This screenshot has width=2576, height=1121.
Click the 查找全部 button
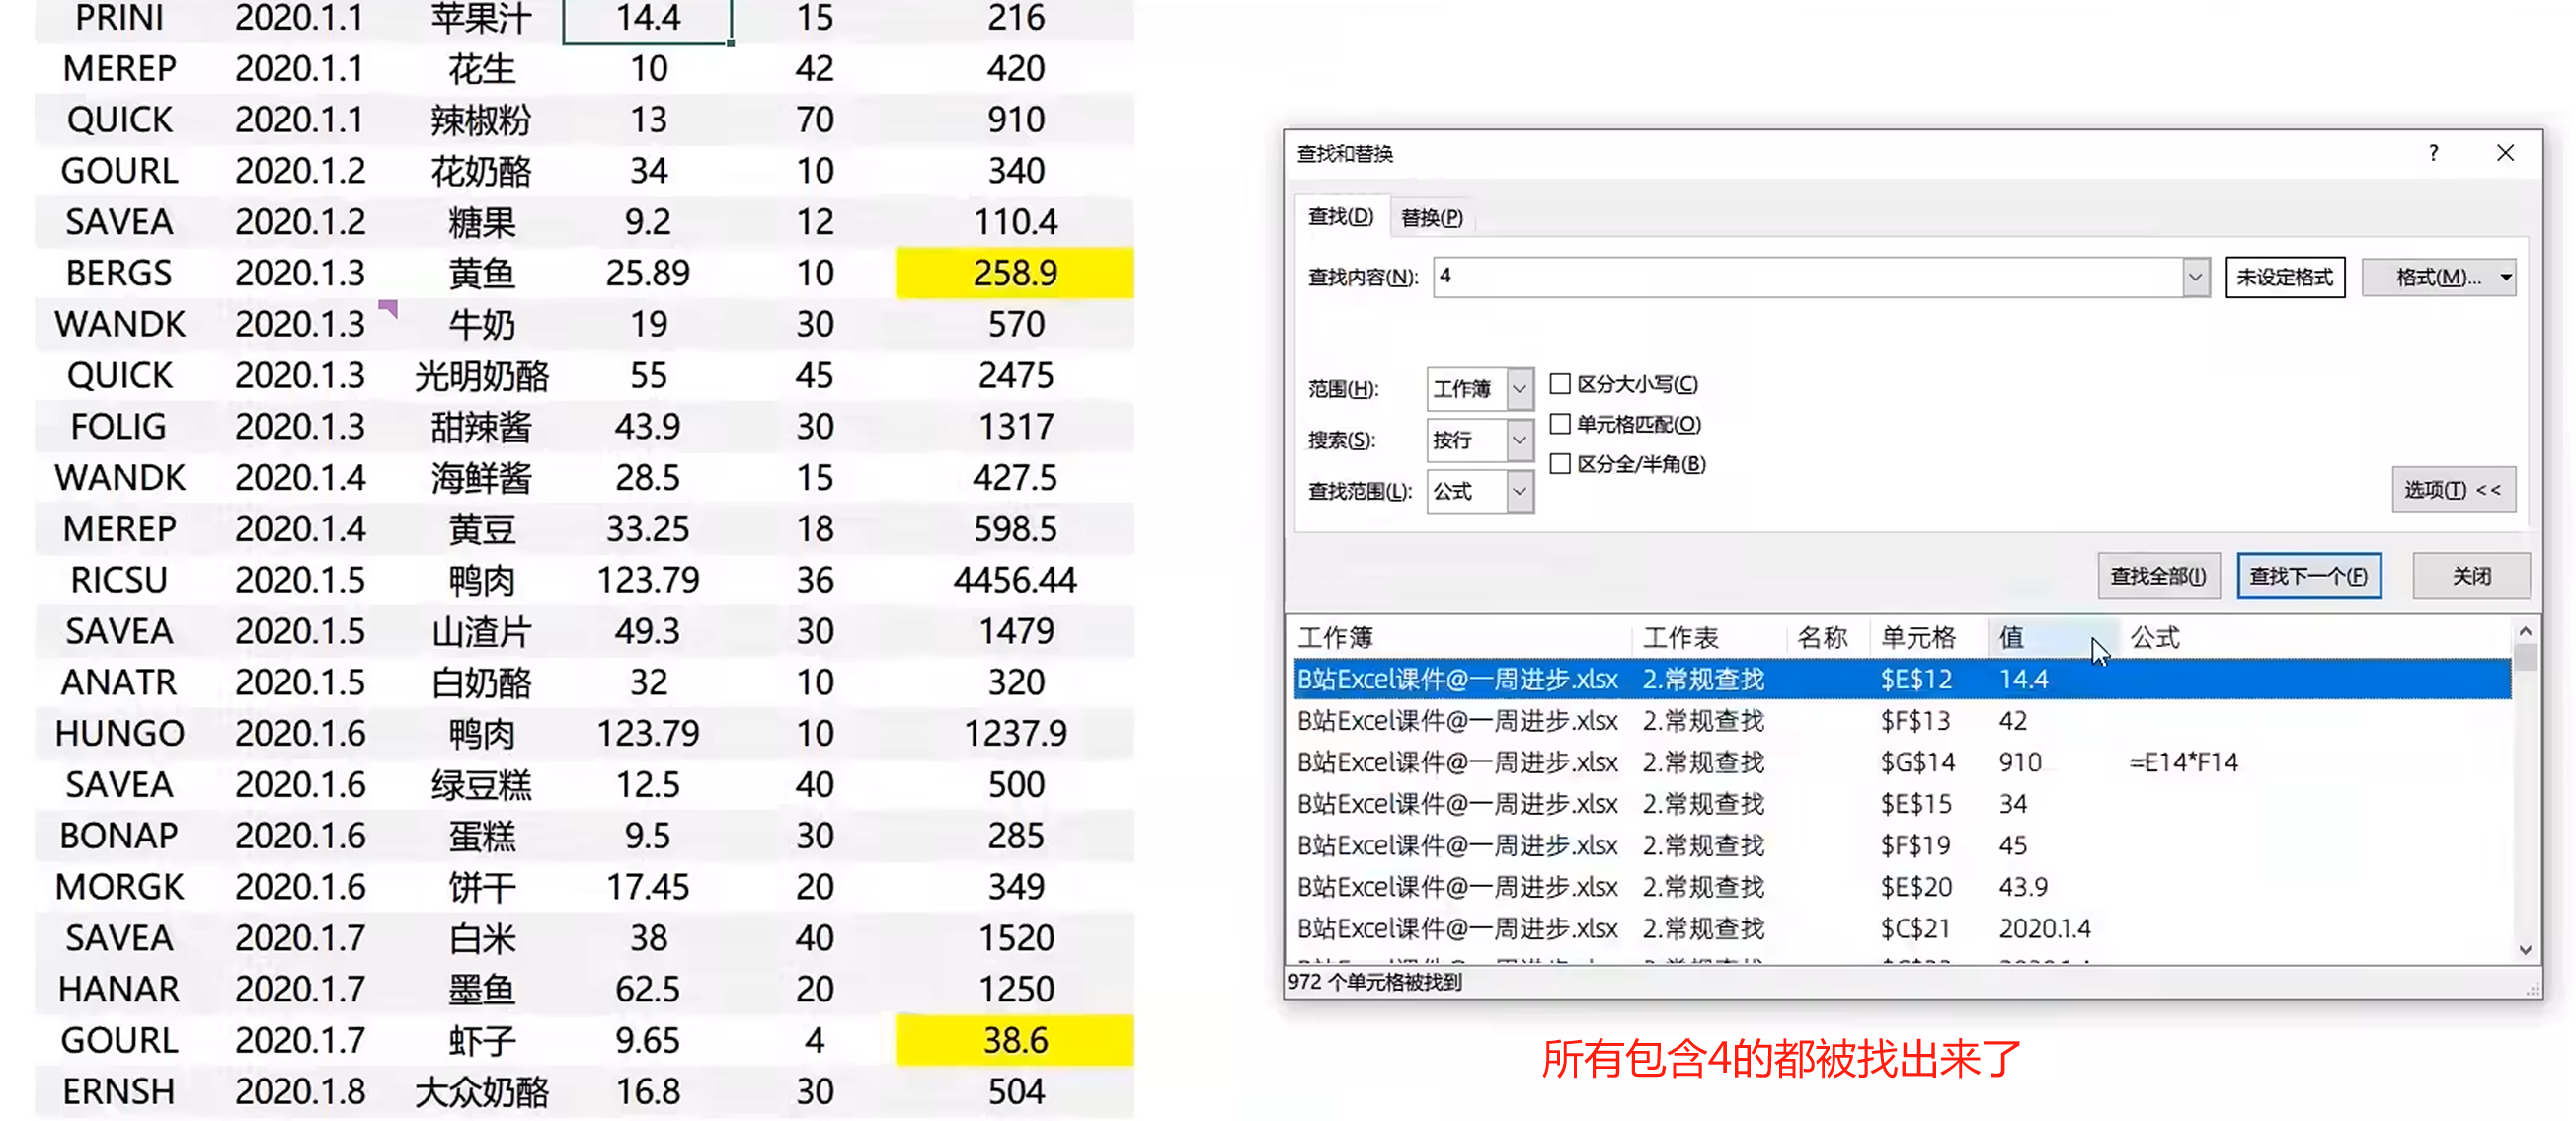[x=2158, y=576]
